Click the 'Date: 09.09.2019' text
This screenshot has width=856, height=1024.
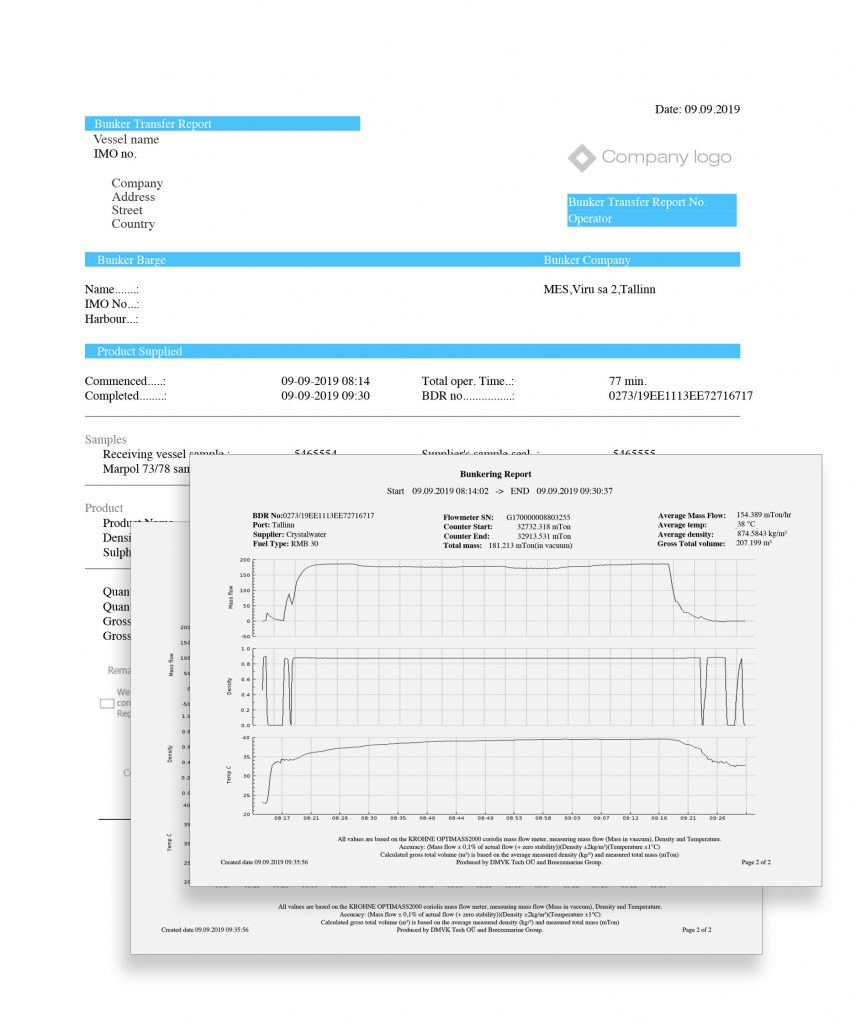tap(697, 109)
